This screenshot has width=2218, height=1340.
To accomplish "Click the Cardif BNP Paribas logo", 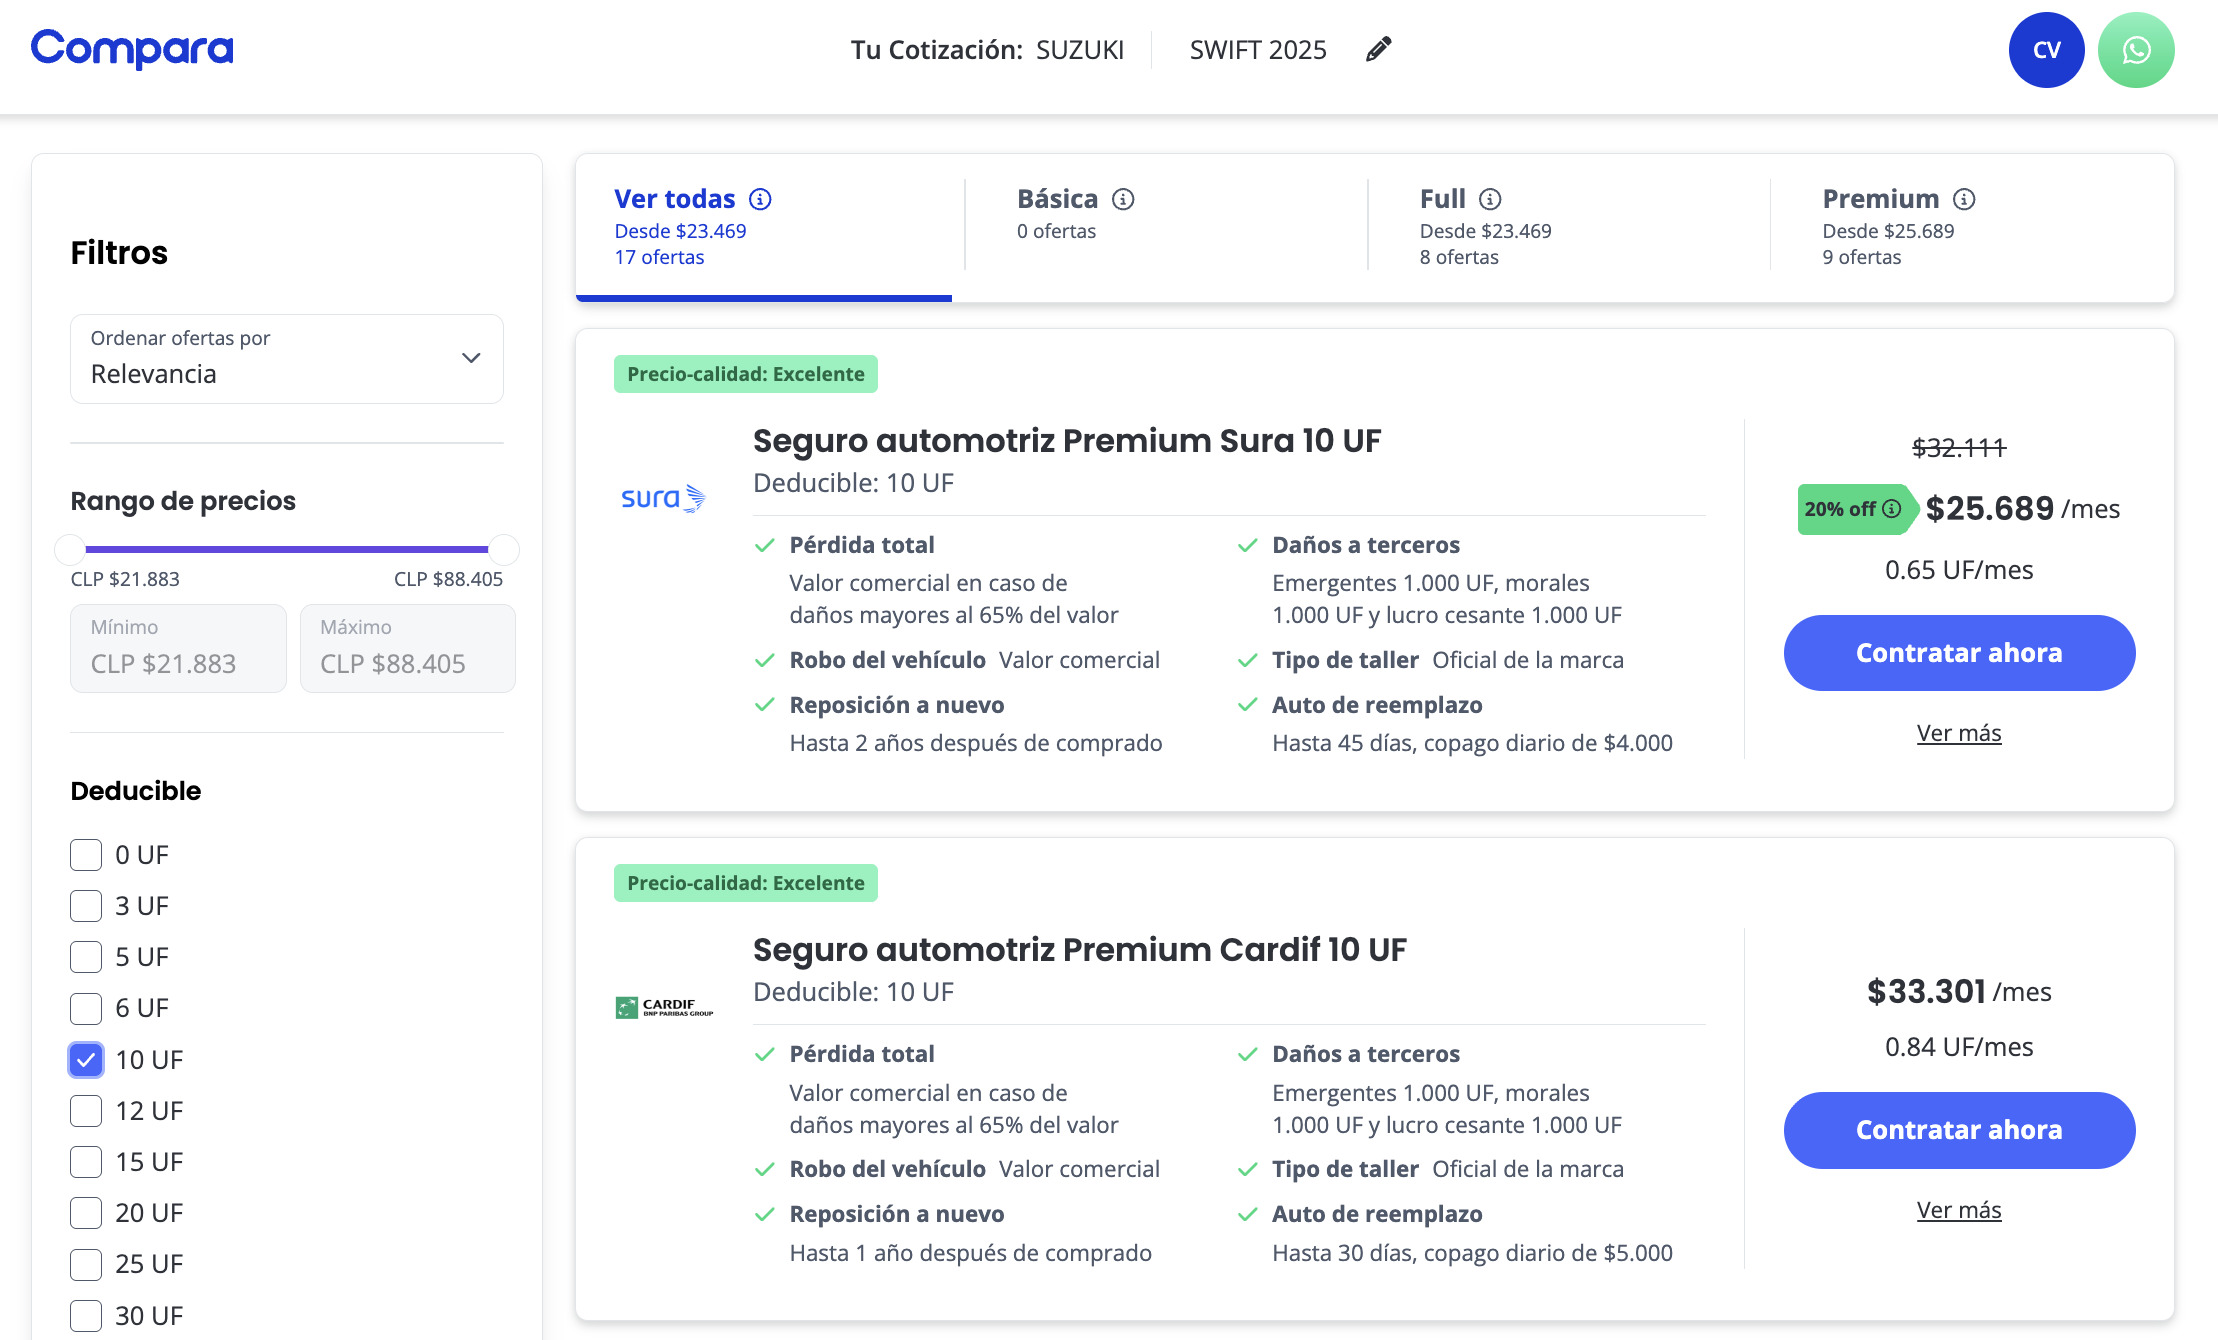I will point(666,1005).
